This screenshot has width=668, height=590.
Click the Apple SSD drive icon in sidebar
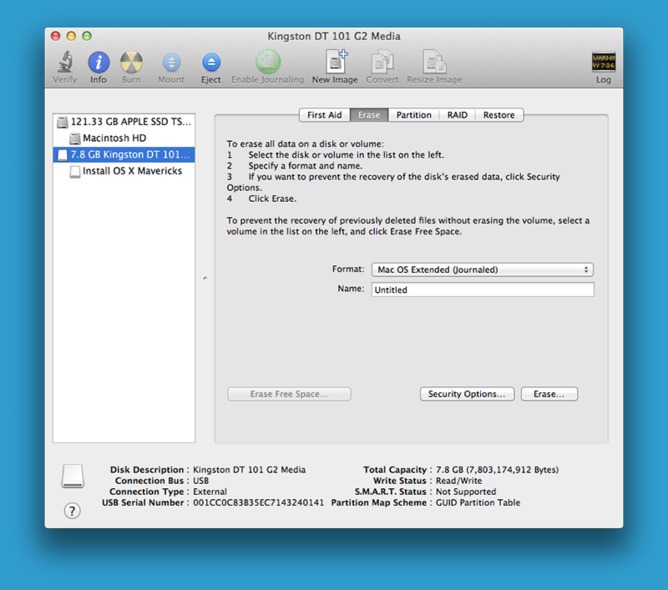tap(63, 122)
